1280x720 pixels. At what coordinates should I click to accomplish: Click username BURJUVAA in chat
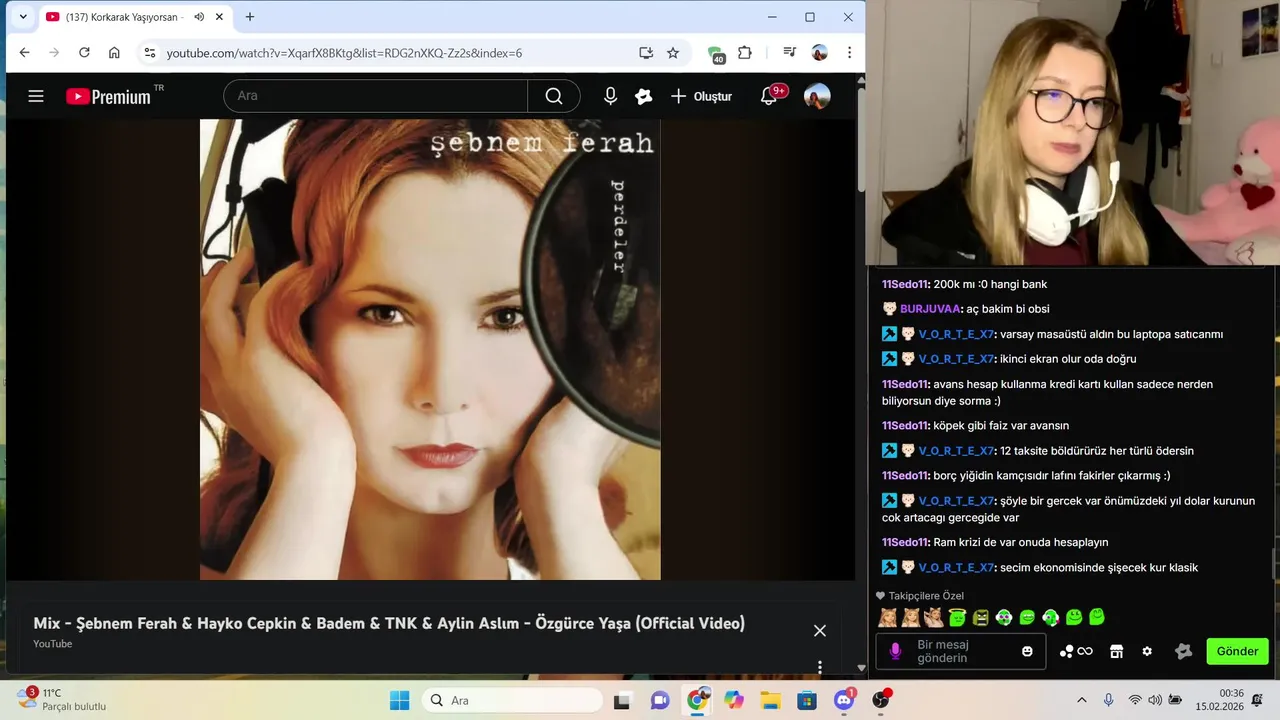(x=931, y=309)
